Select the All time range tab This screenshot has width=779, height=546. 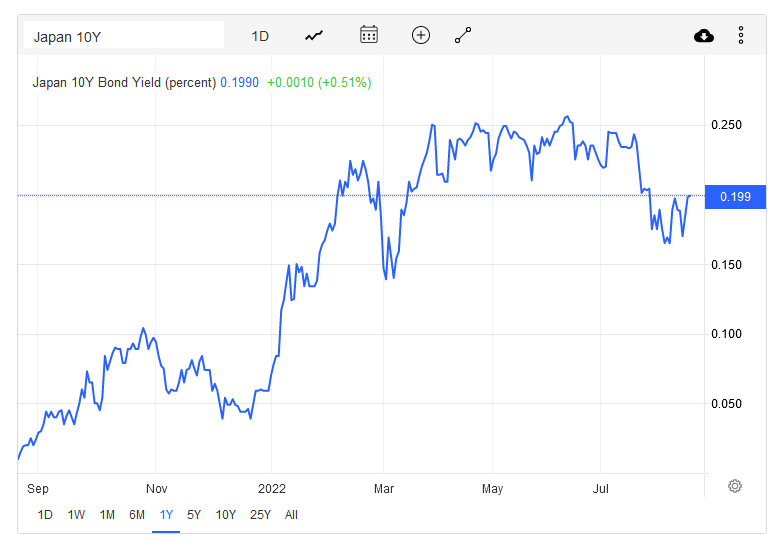point(291,515)
